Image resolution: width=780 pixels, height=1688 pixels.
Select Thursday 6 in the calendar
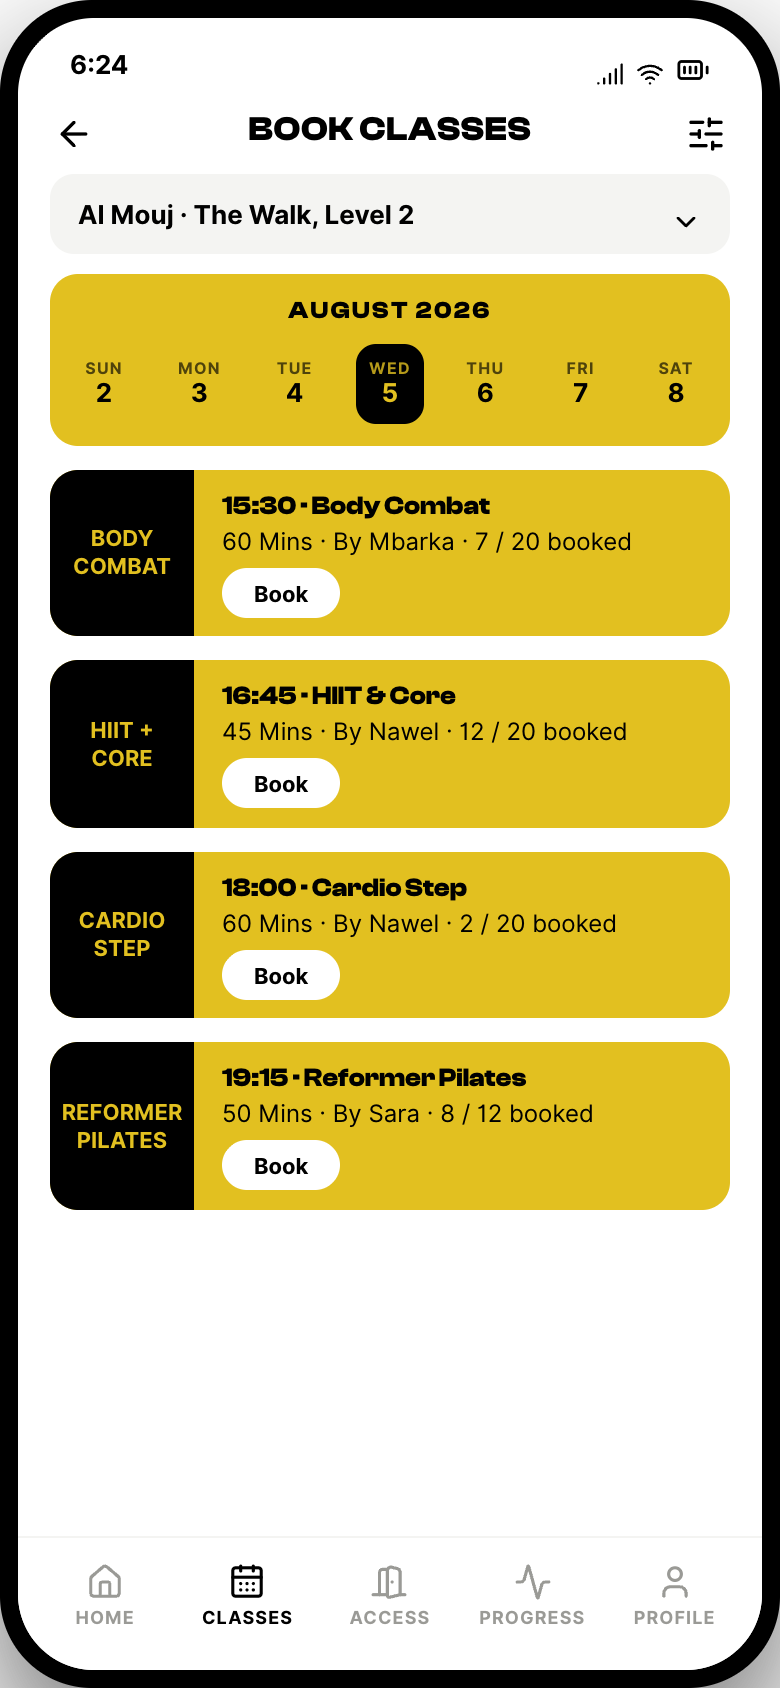click(485, 384)
